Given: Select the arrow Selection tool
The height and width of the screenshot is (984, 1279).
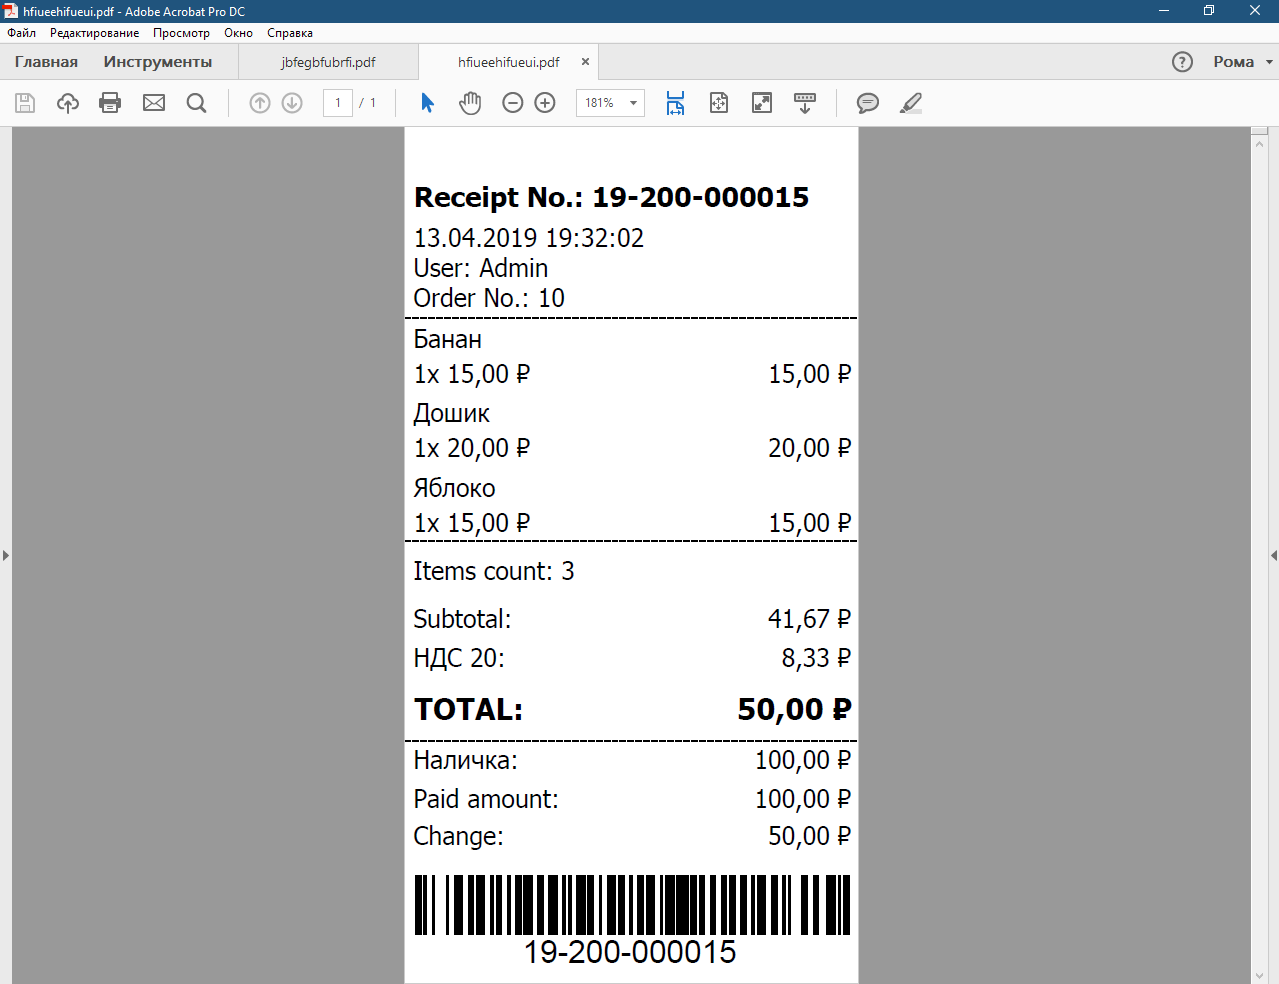Looking at the screenshot, I should tap(427, 103).
